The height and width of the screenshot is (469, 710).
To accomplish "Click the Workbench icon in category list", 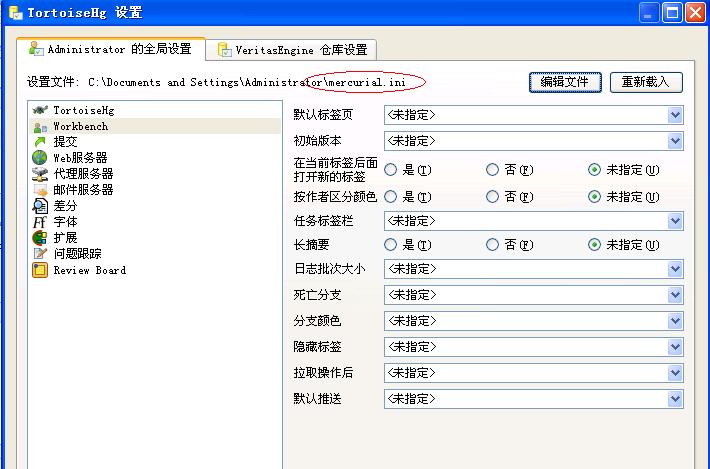I will coord(40,127).
